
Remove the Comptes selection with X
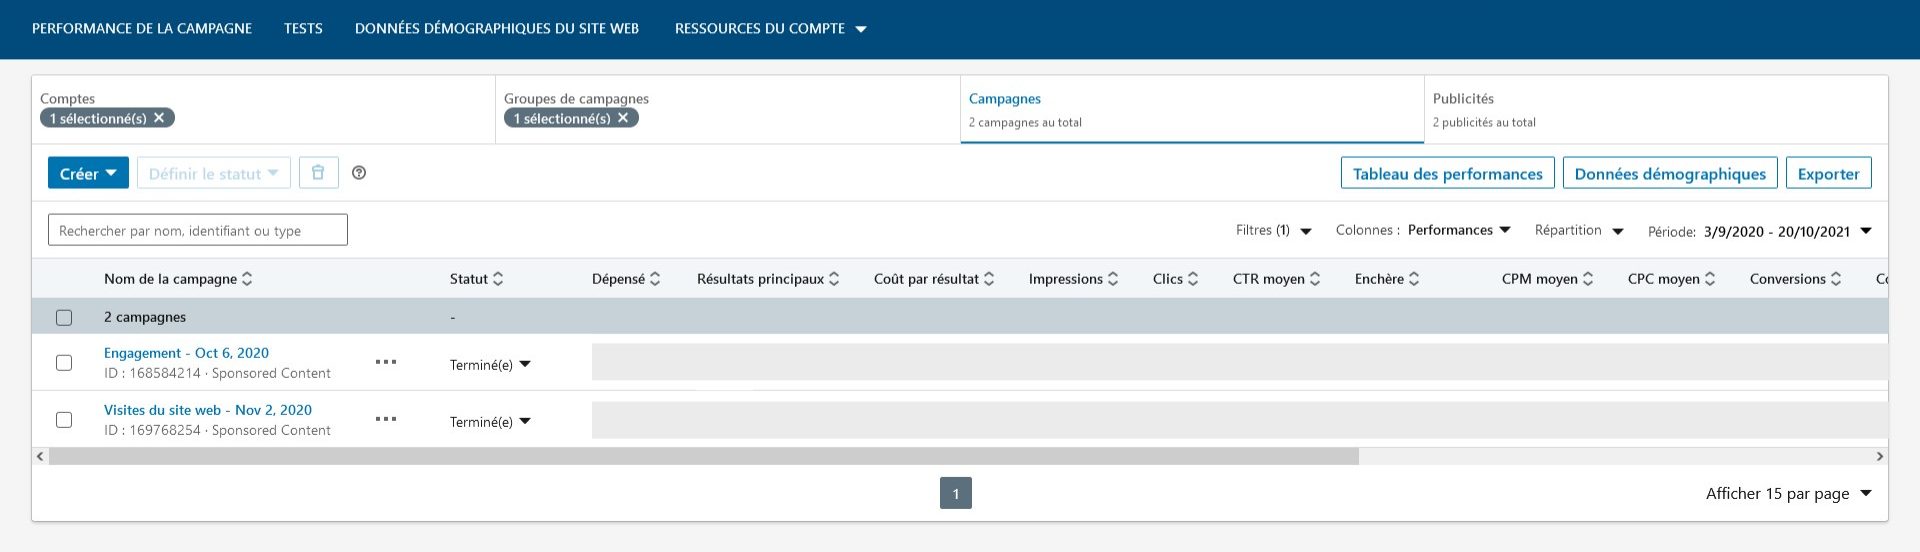(x=159, y=118)
